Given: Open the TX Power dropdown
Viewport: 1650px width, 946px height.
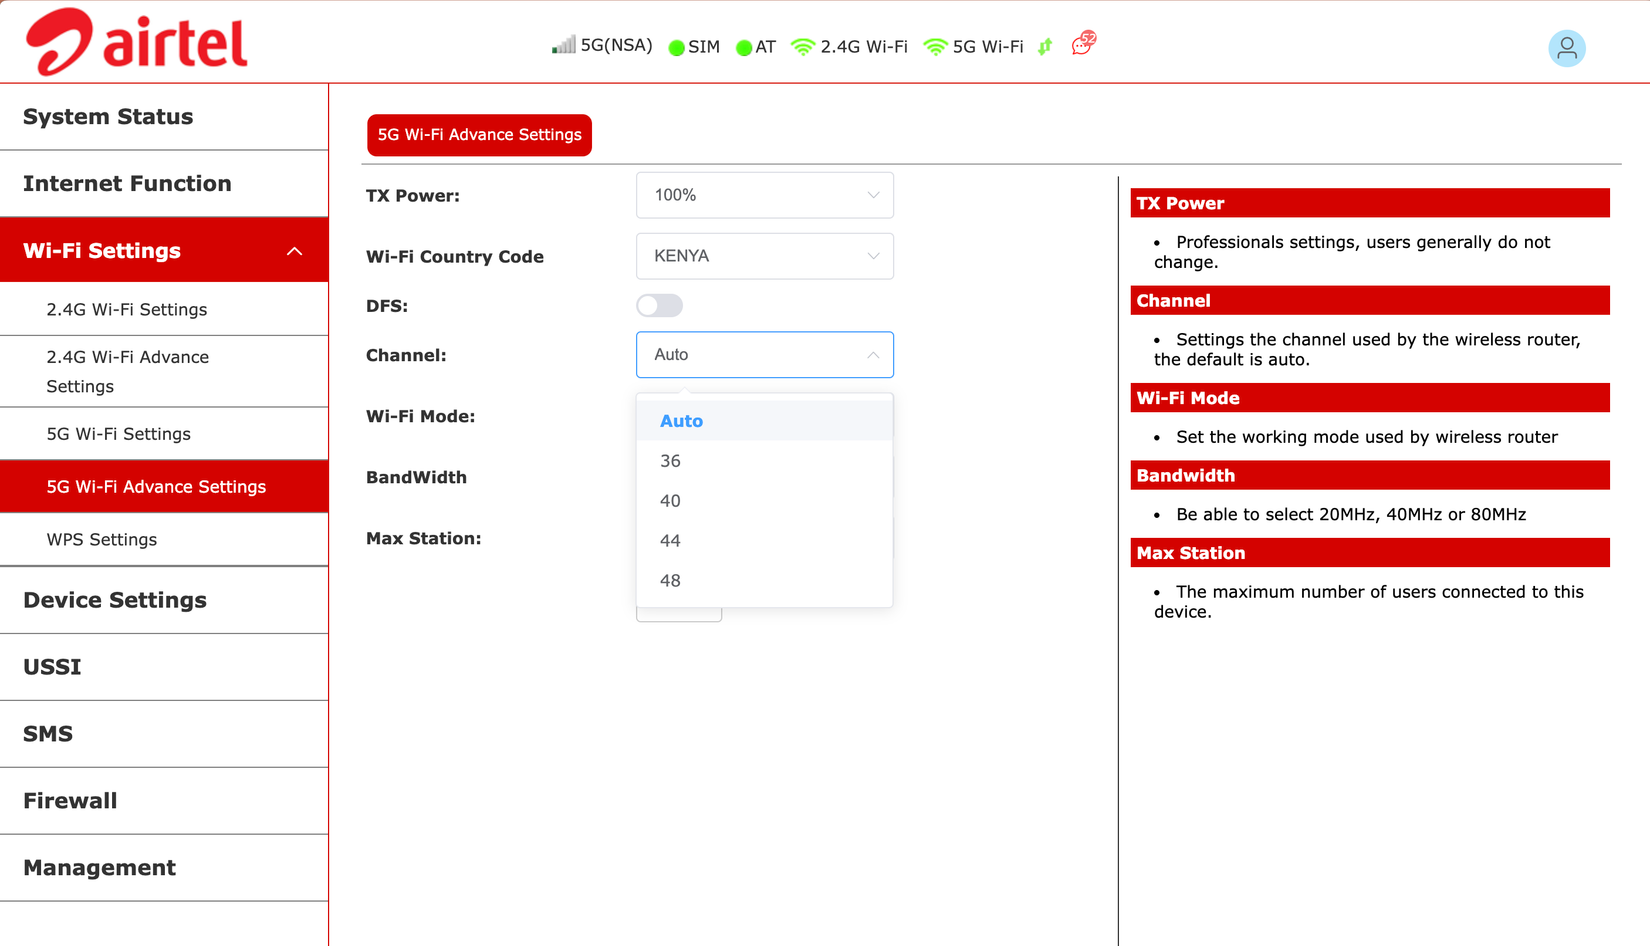Looking at the screenshot, I should pos(764,195).
